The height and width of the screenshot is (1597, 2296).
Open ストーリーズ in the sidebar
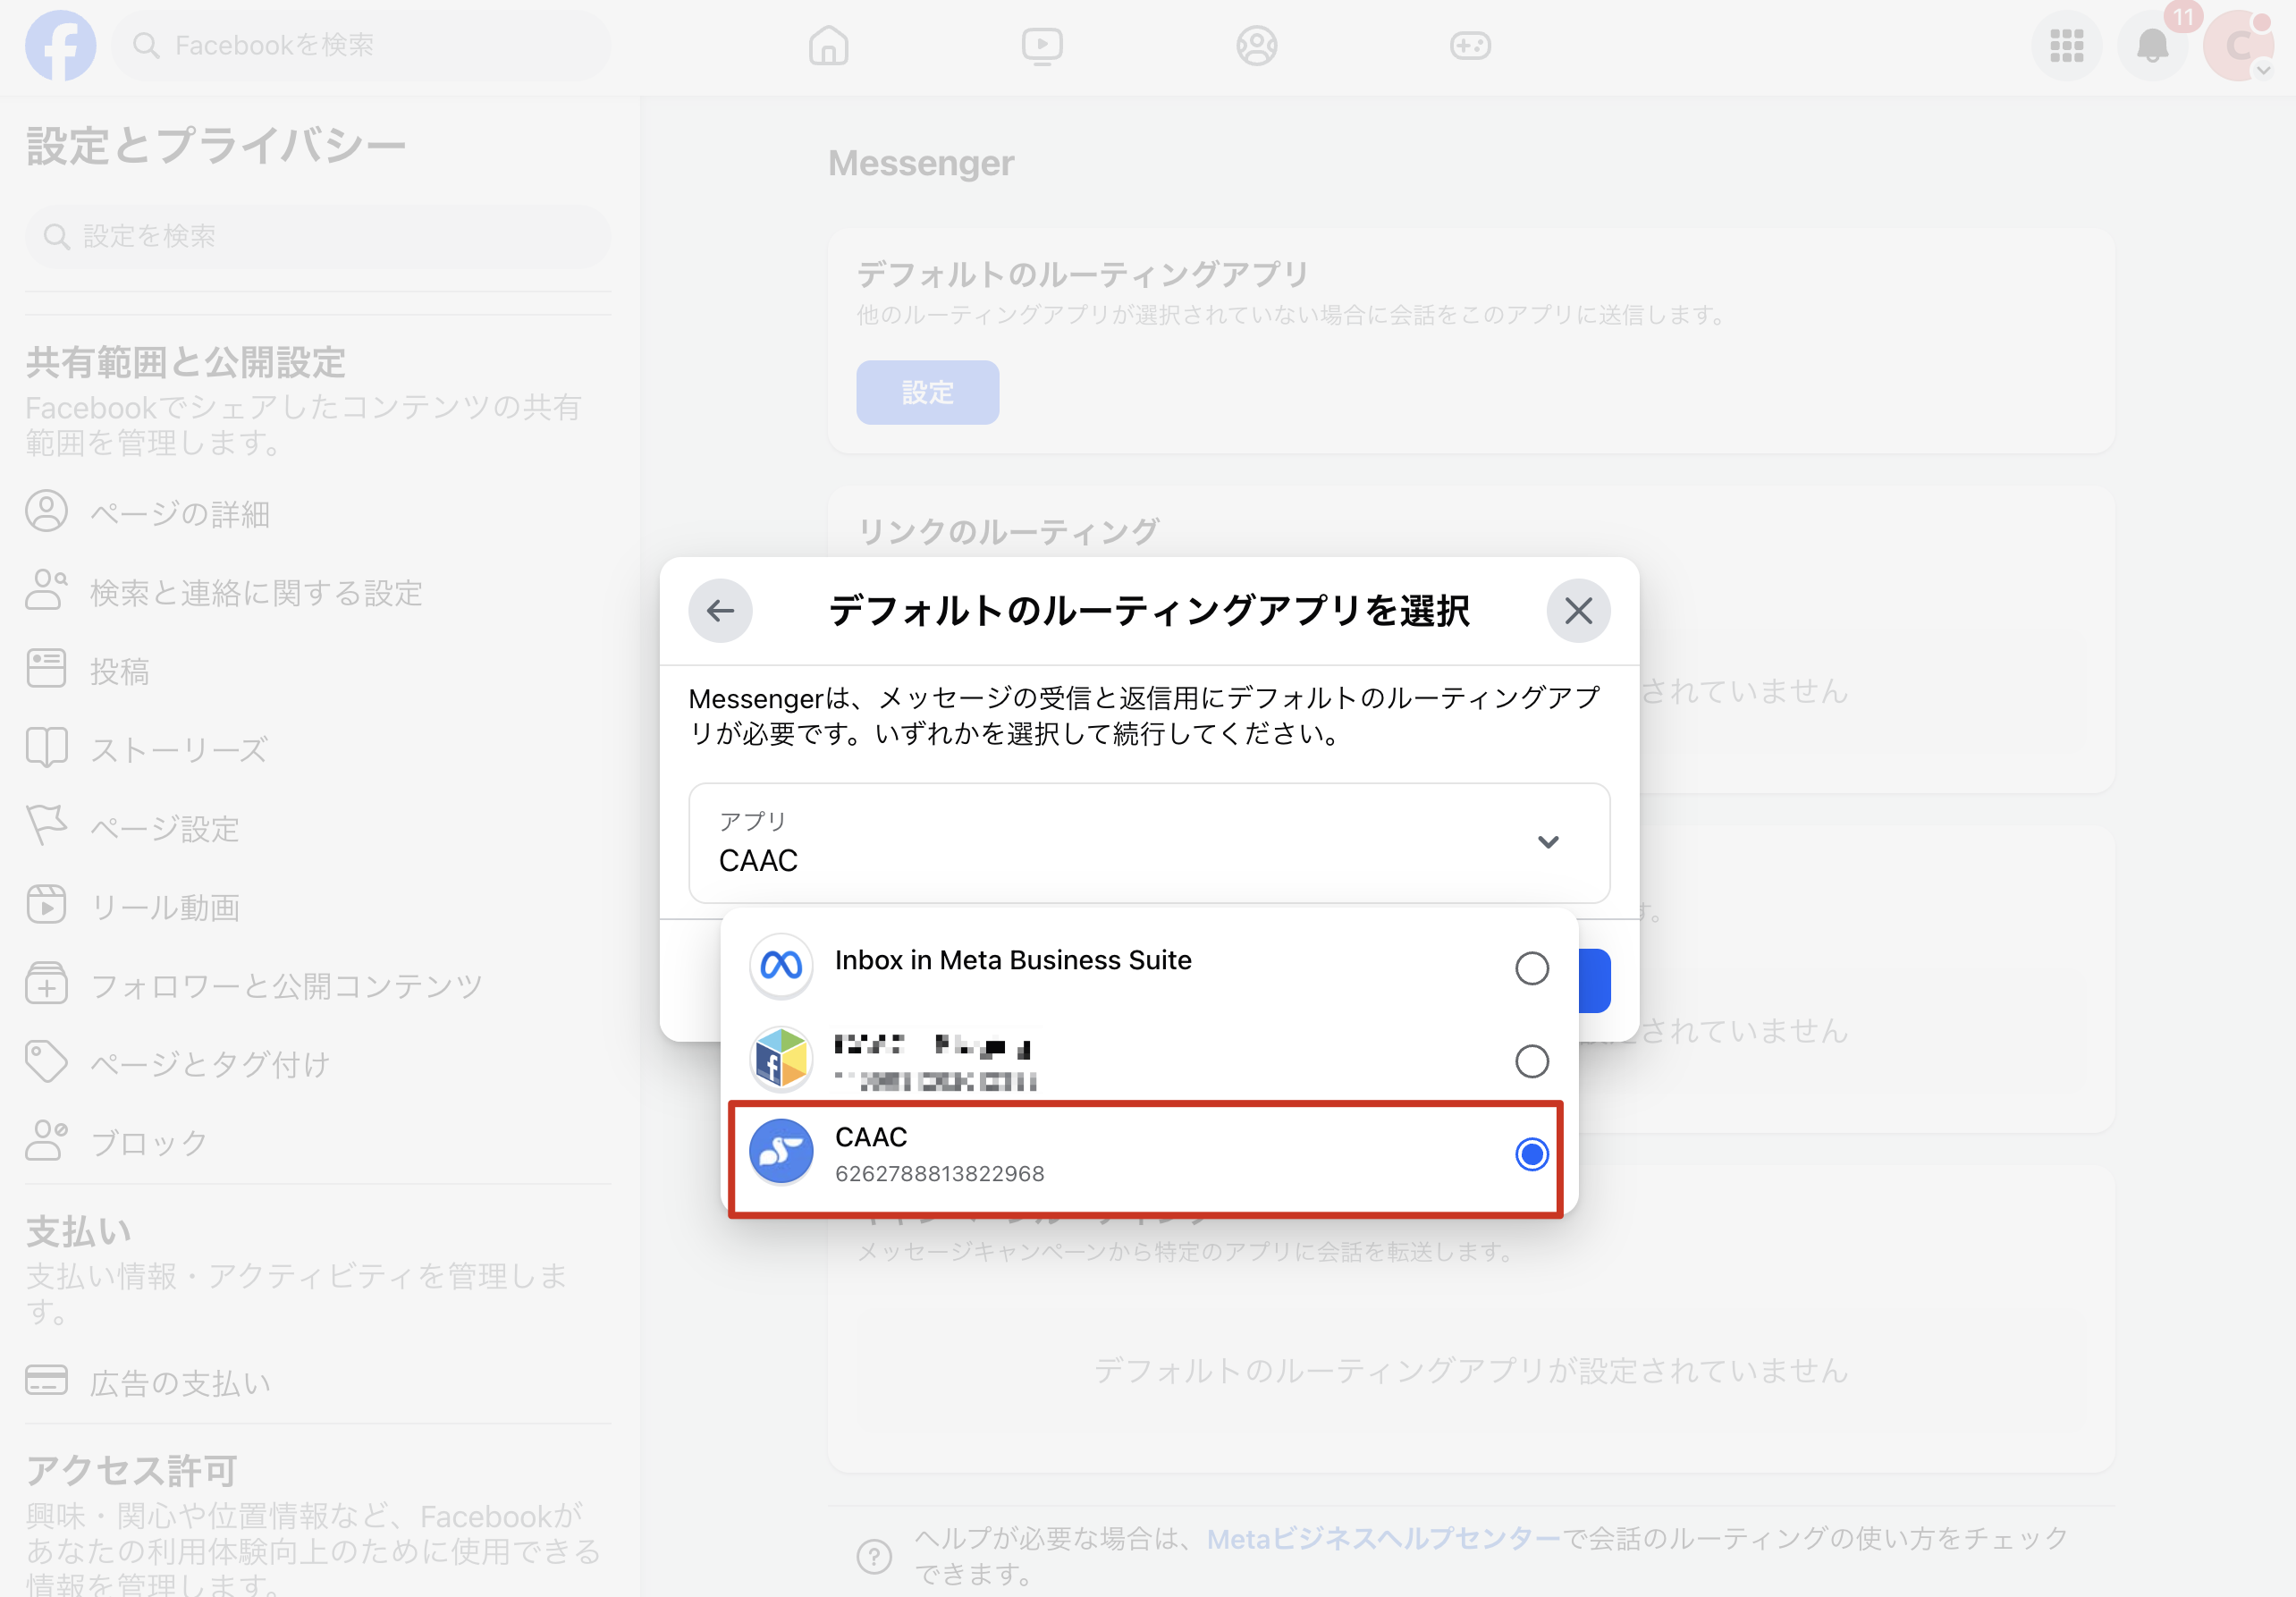(x=318, y=749)
